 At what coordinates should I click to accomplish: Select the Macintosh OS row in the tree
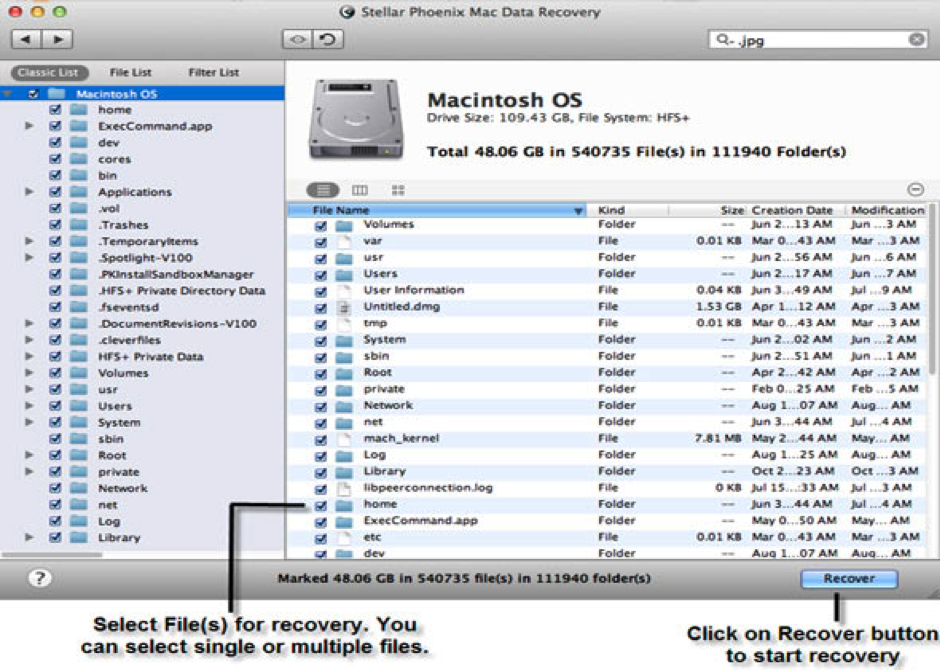pyautogui.click(x=142, y=94)
